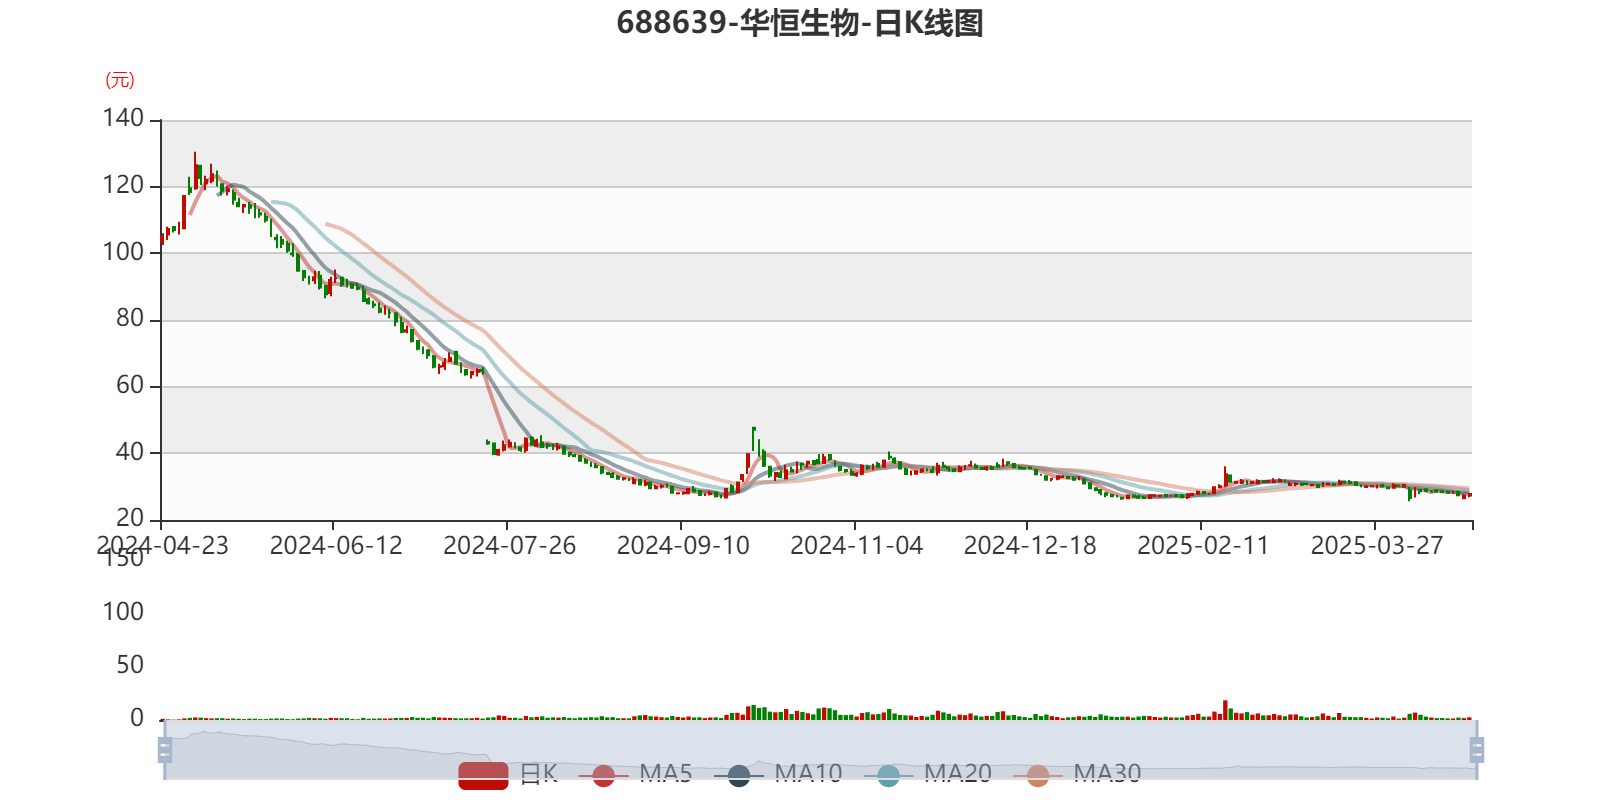Screen dimensions: 1600x800
Task: Click the tall green candlestick spike near 48
Action: pos(754,440)
